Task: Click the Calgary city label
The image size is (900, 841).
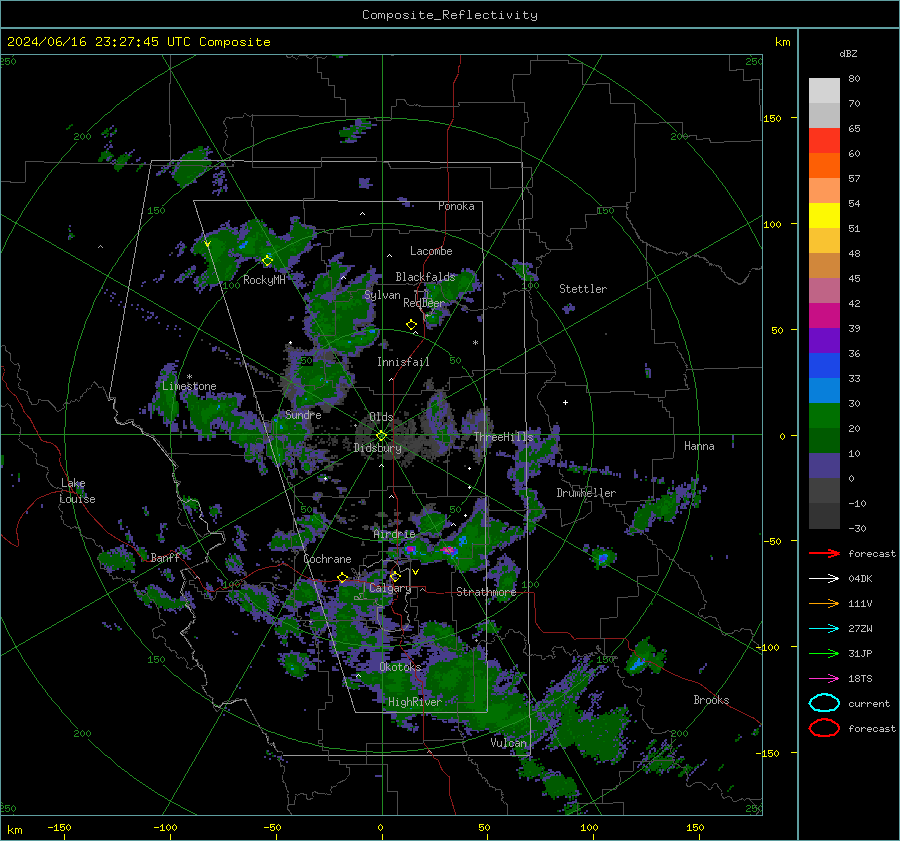Action: click(390, 588)
